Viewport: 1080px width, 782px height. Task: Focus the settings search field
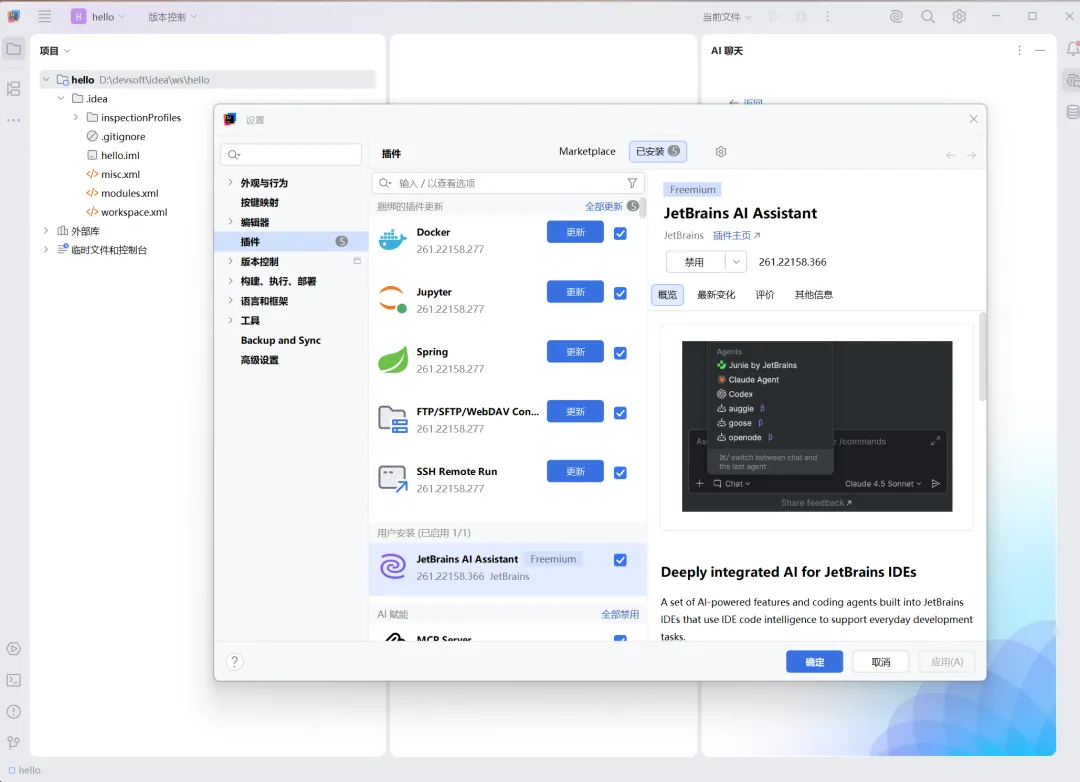291,154
